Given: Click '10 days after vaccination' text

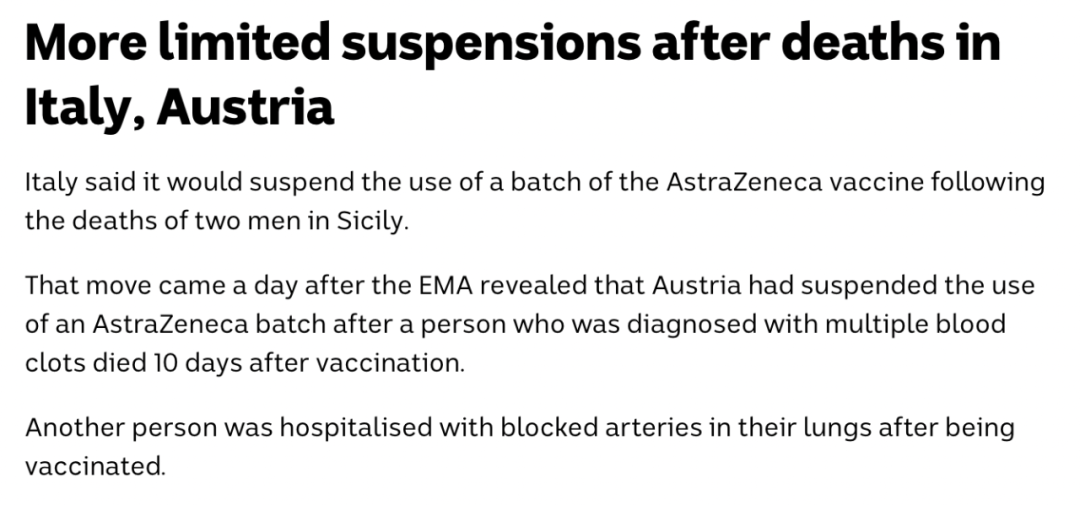Looking at the screenshot, I should (306, 362).
